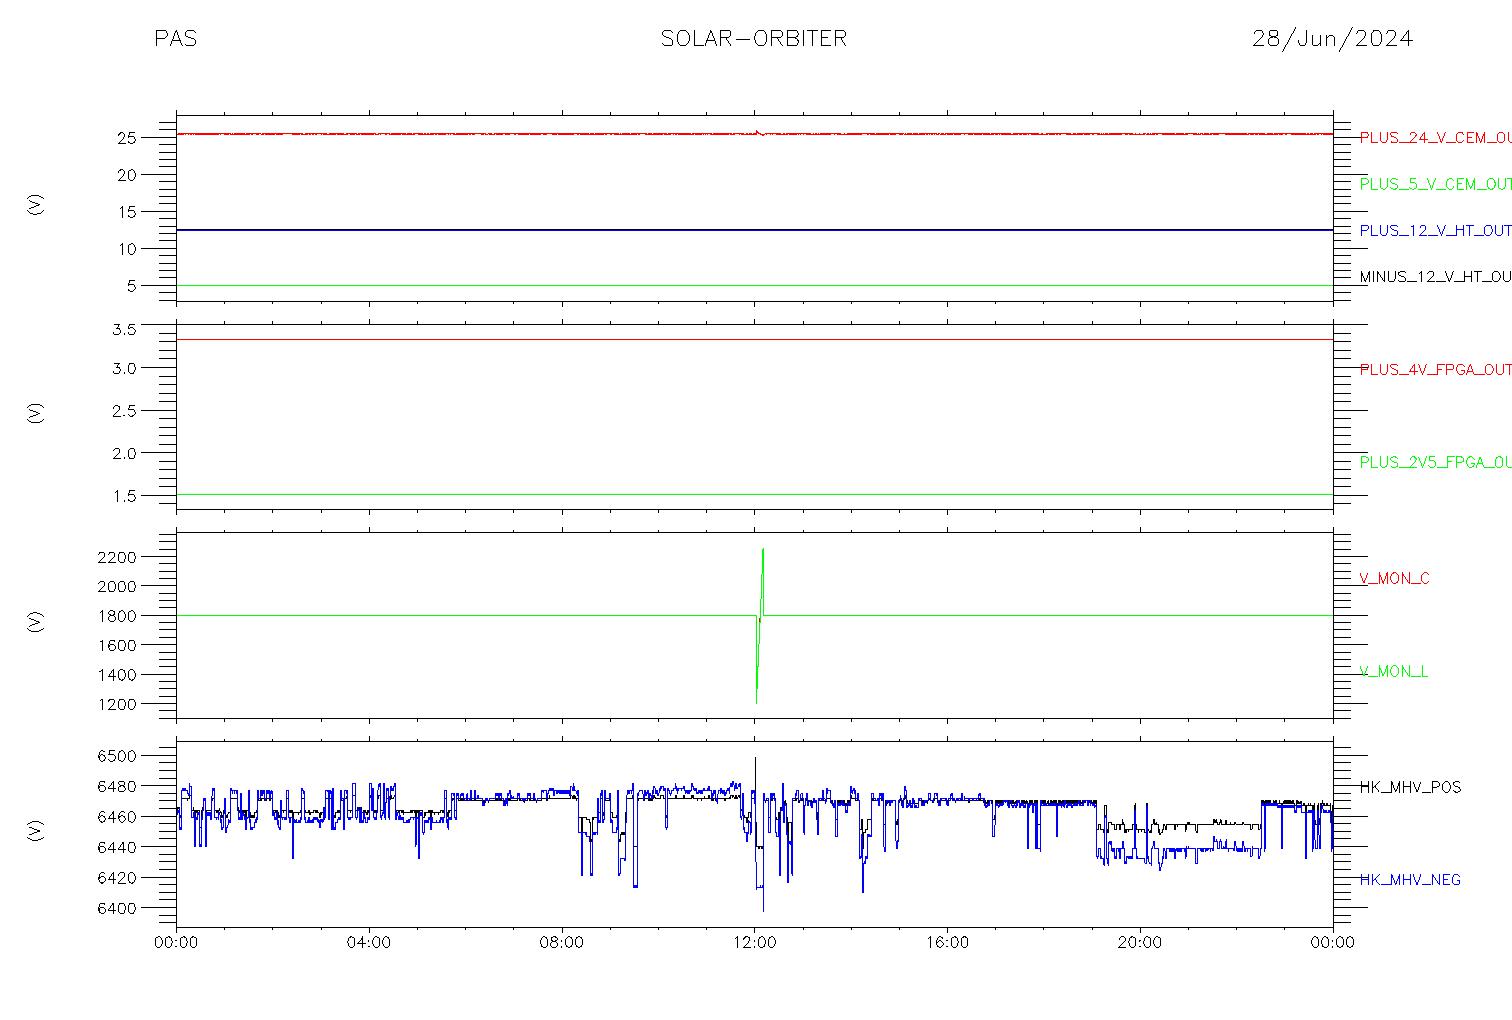The width and height of the screenshot is (1512, 1020).
Task: Click the 16:00 time axis label
Action: coord(947,943)
